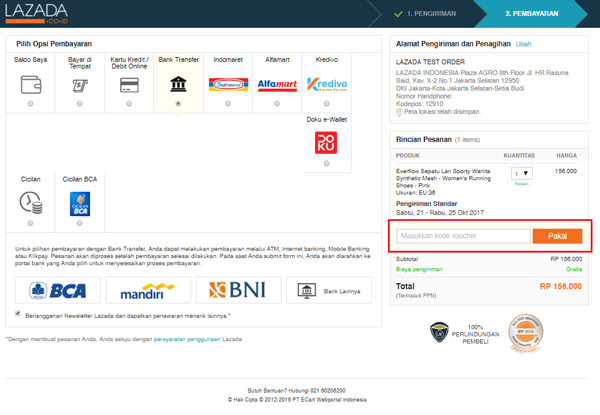Go to step 1. Pengiriman
The image size is (600, 415).
pos(431,14)
